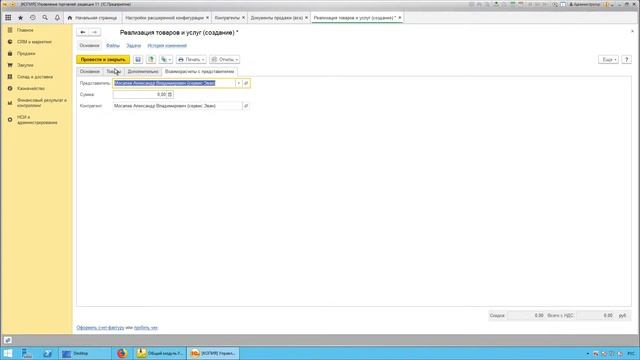
Task: Go to Начальная страница tab
Action: tap(93, 18)
